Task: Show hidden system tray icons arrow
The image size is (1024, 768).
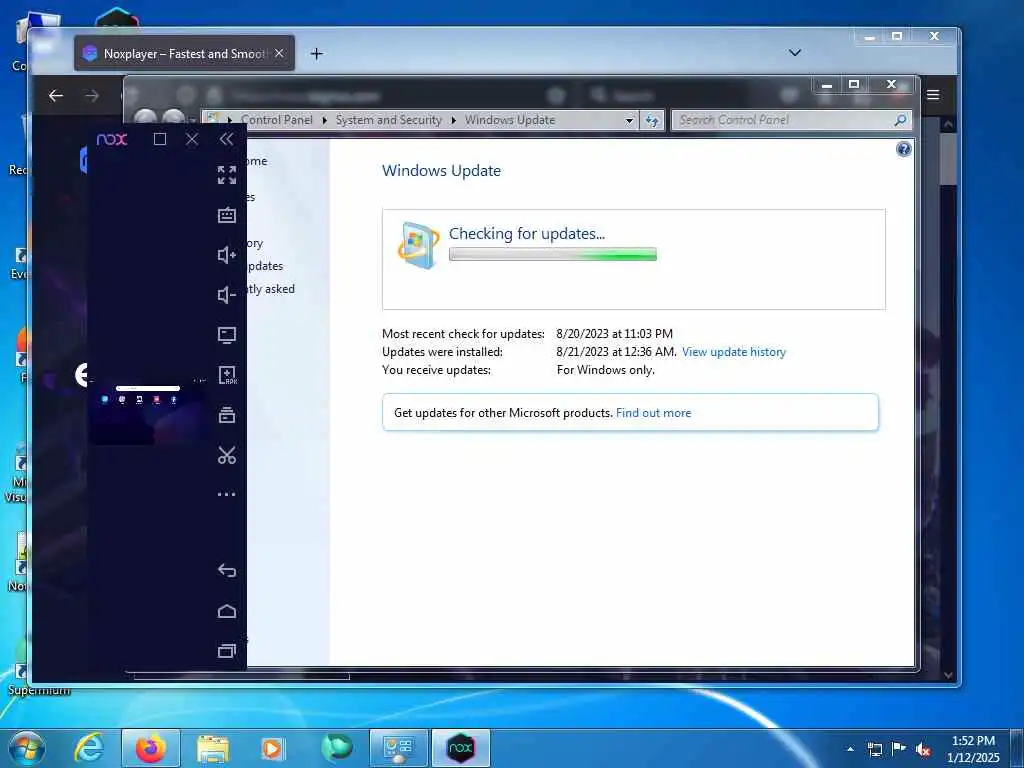Action: [850, 748]
